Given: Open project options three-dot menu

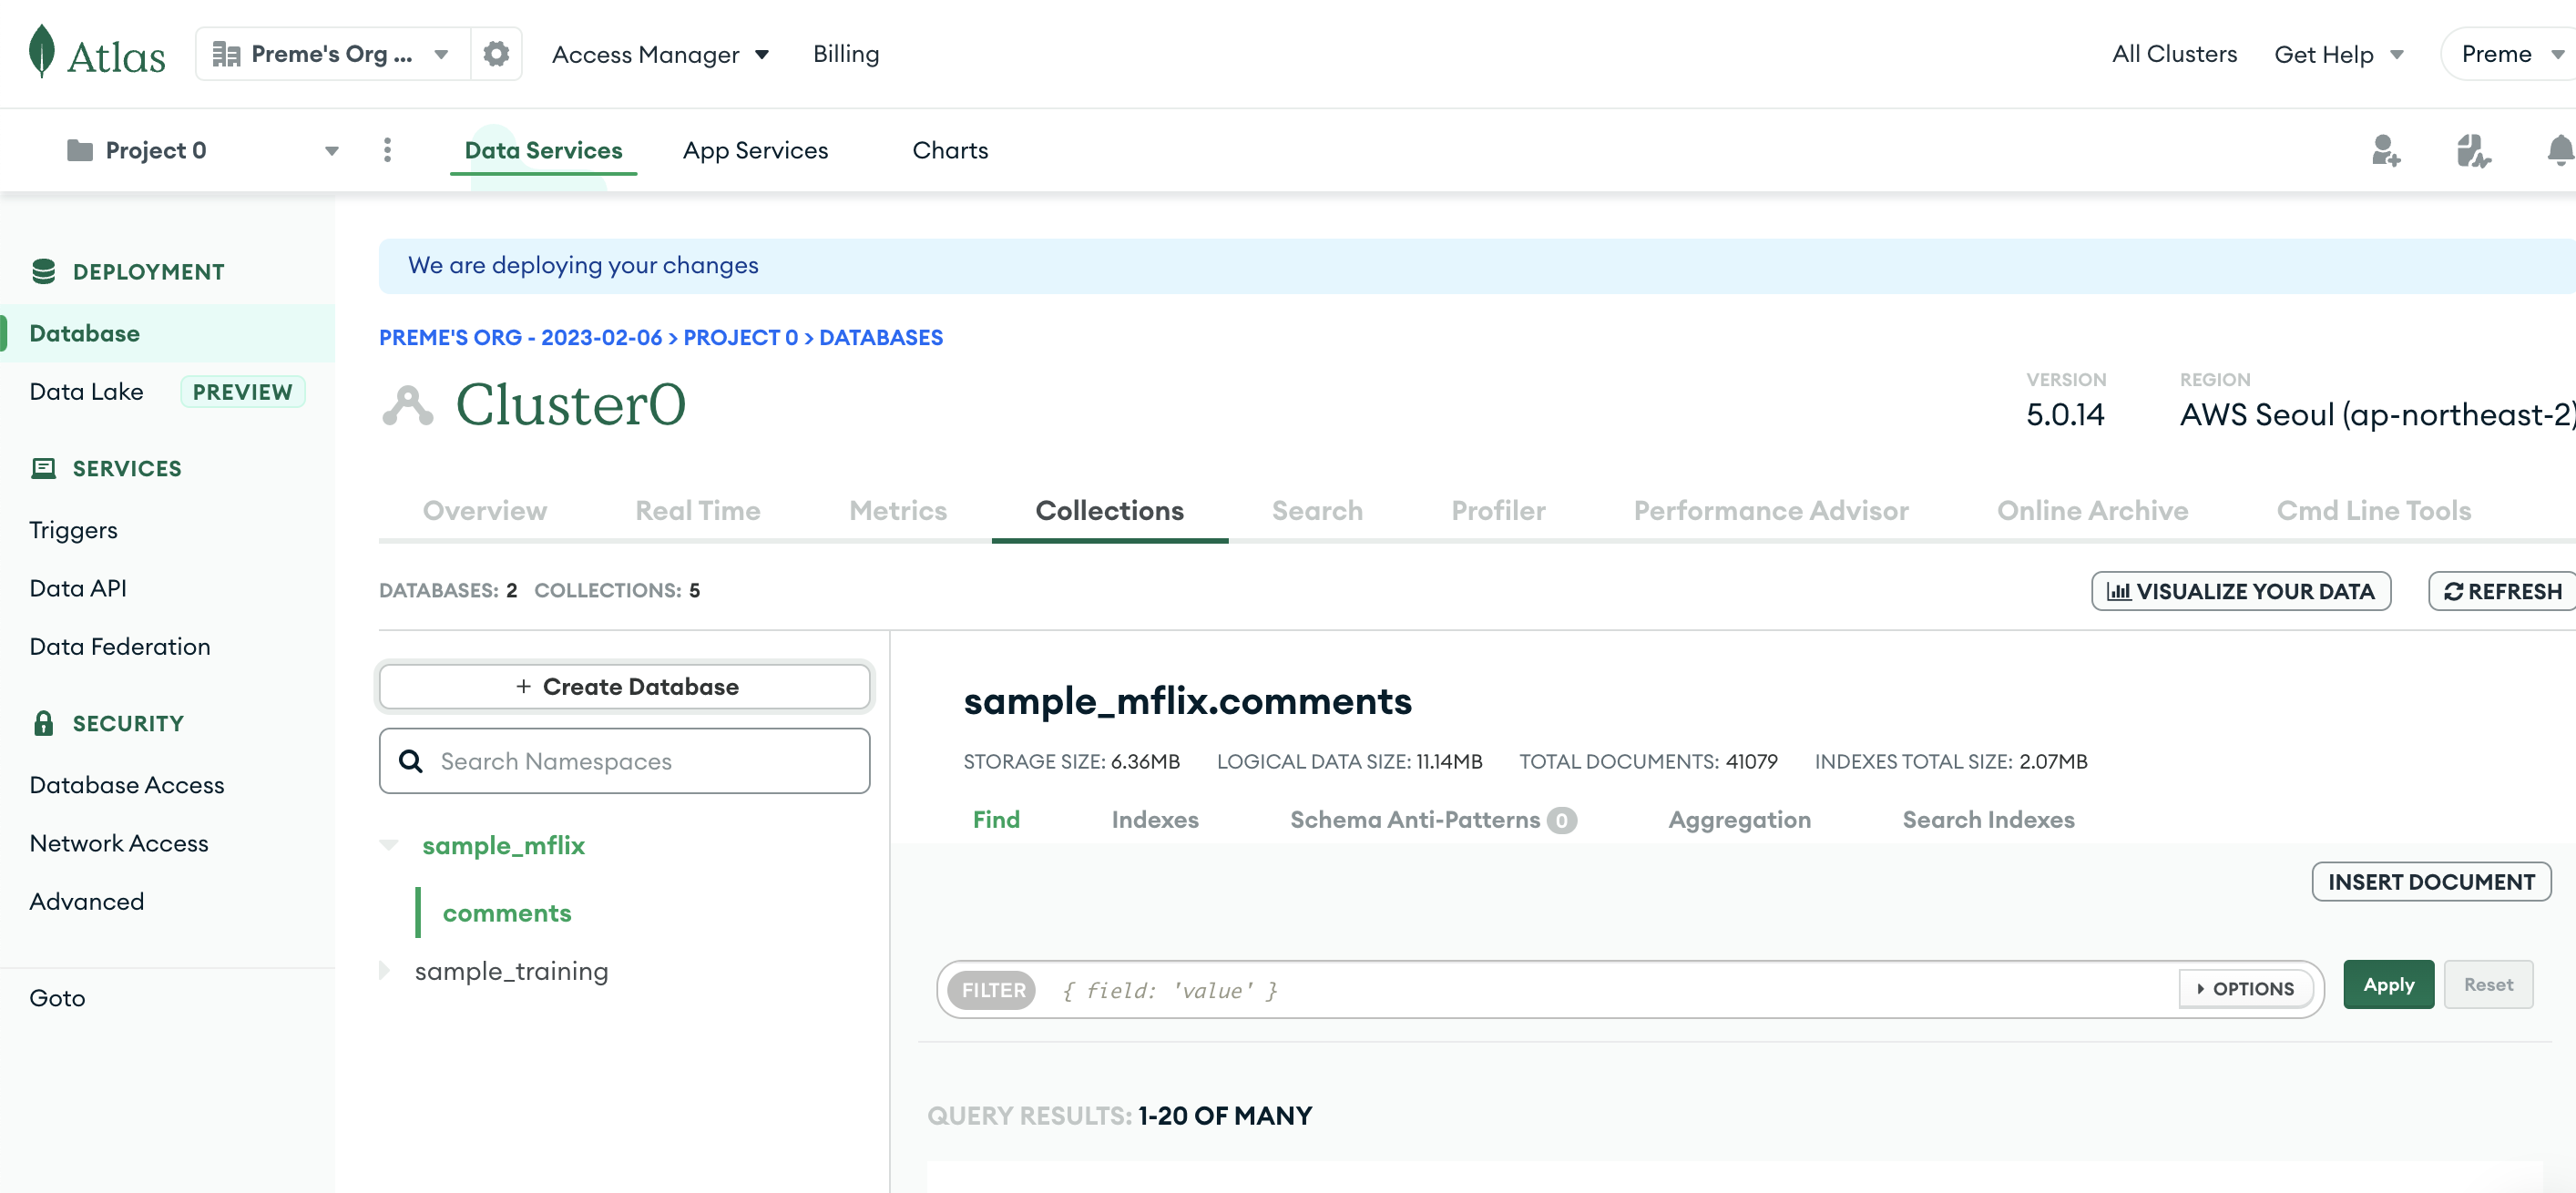Looking at the screenshot, I should click(x=388, y=150).
